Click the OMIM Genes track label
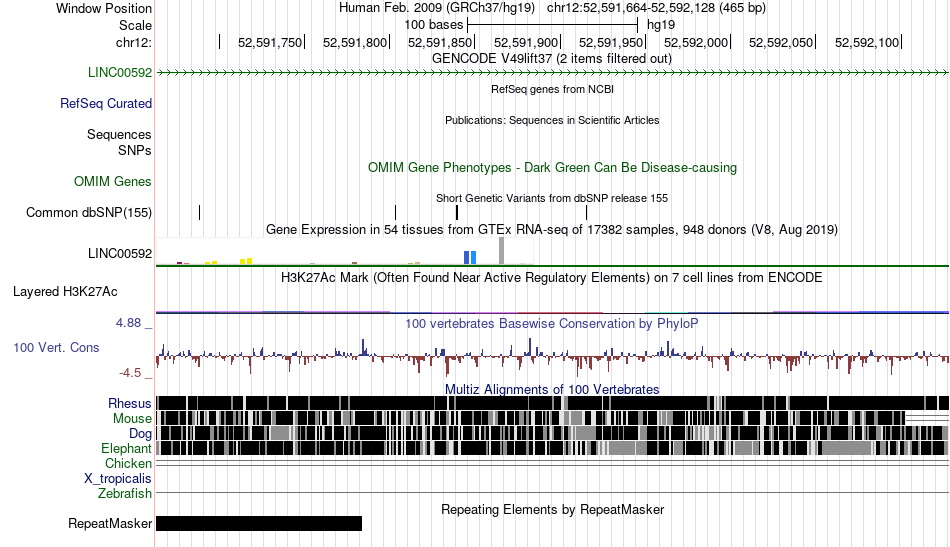Image resolution: width=950 pixels, height=547 pixels. (x=113, y=181)
